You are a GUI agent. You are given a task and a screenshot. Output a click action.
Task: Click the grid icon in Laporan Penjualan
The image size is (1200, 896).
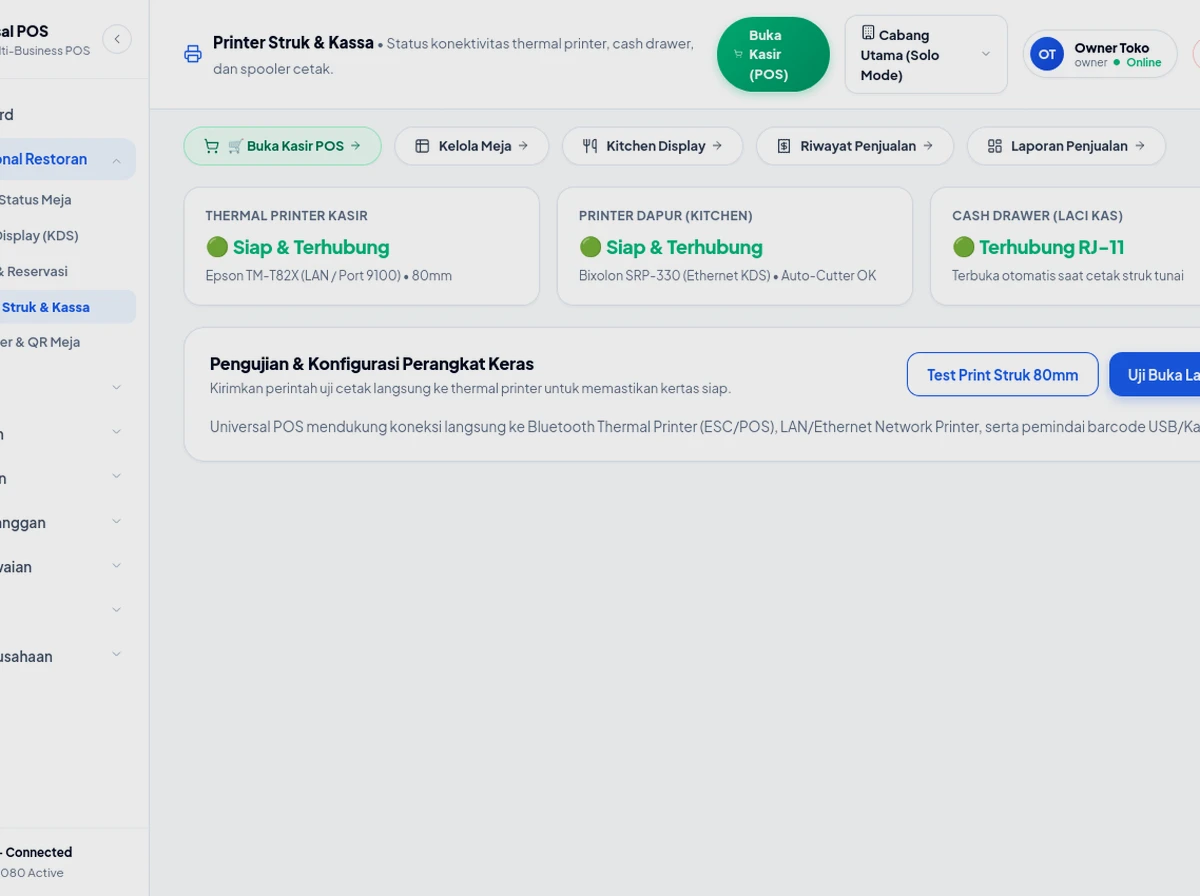pos(995,146)
